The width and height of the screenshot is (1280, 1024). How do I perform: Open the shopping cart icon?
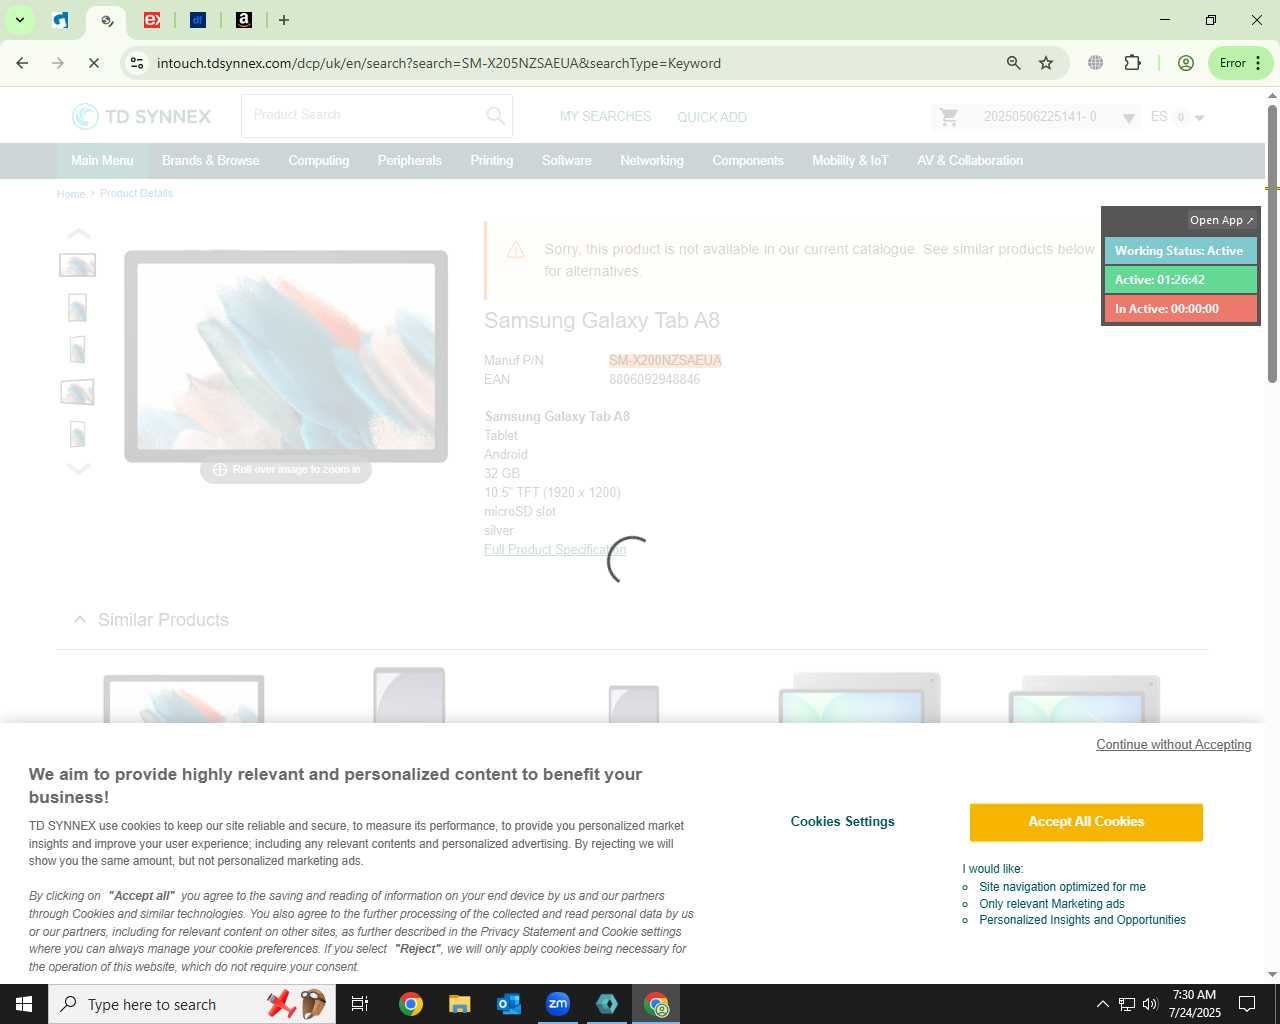(949, 117)
